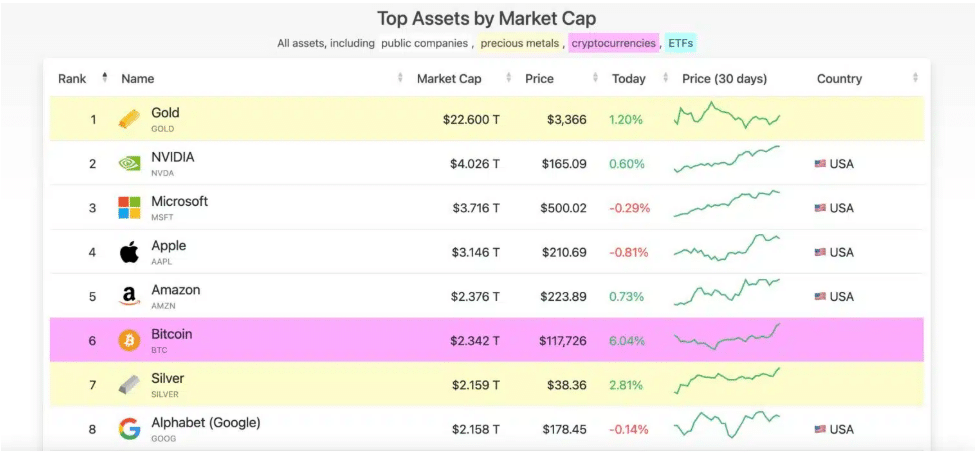
Task: Select the ETFs filter tag
Action: 680,43
